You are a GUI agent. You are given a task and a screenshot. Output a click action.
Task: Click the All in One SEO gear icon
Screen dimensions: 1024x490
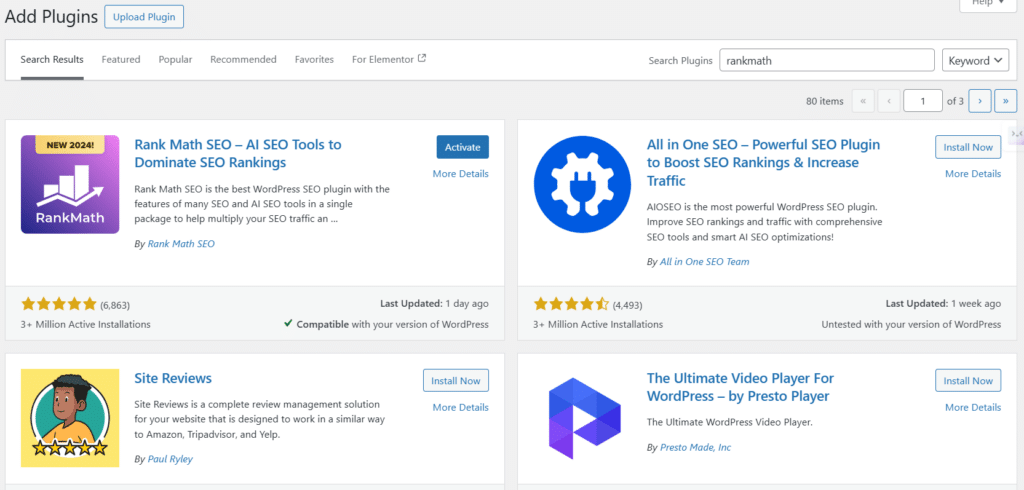pos(583,184)
